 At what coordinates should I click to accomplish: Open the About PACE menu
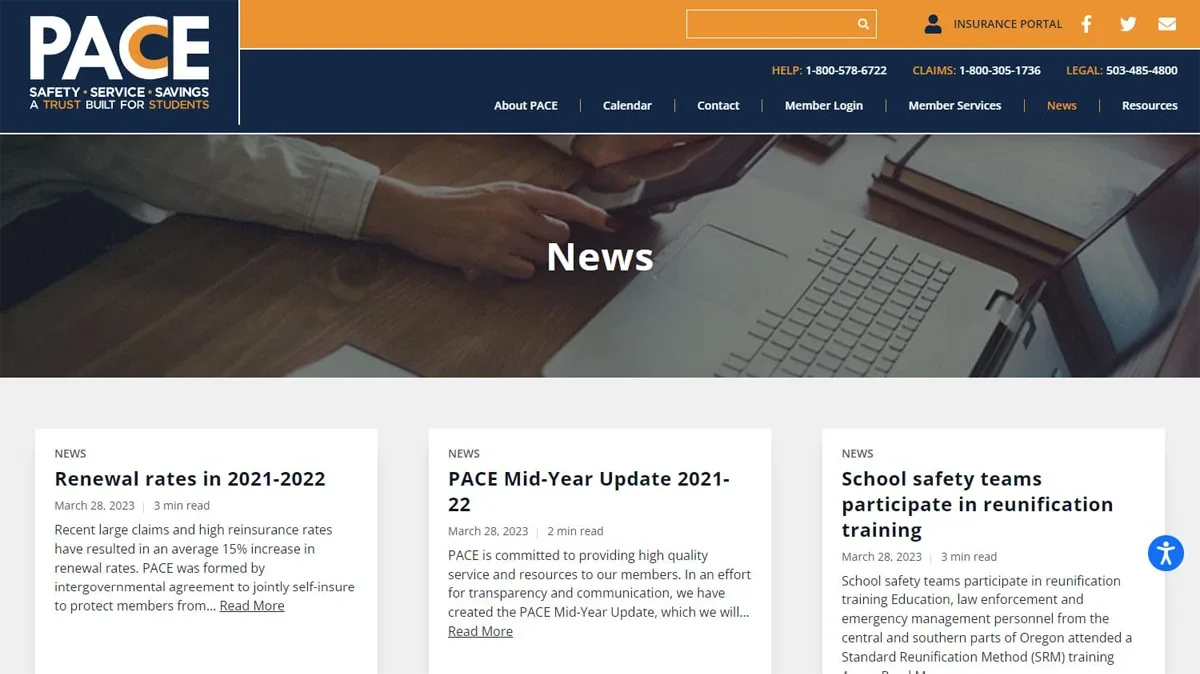(x=526, y=105)
